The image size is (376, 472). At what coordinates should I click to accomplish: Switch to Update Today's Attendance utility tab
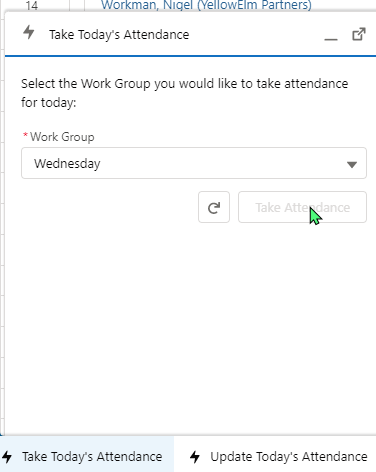[279, 456]
